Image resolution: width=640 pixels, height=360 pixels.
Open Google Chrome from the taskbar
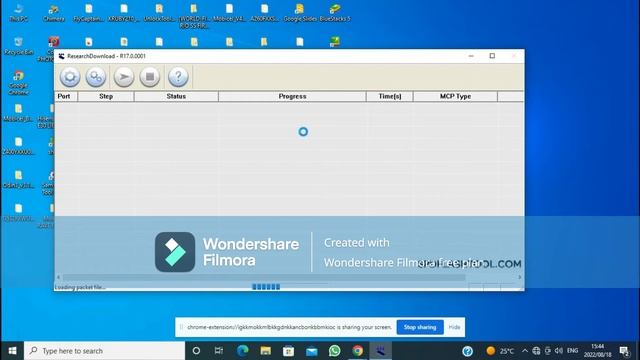point(358,351)
